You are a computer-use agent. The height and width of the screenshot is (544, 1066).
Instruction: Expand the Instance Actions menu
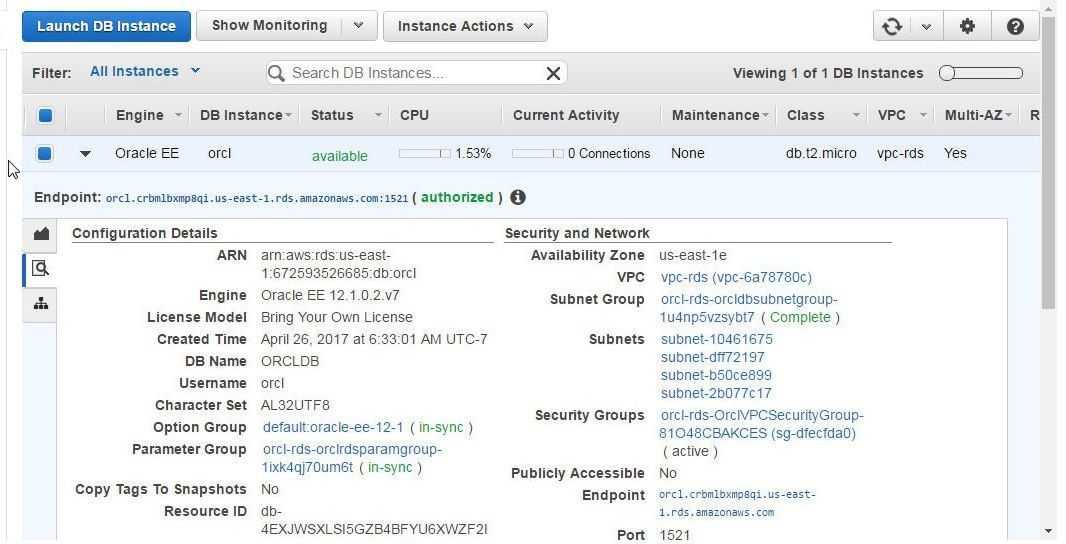coord(465,27)
